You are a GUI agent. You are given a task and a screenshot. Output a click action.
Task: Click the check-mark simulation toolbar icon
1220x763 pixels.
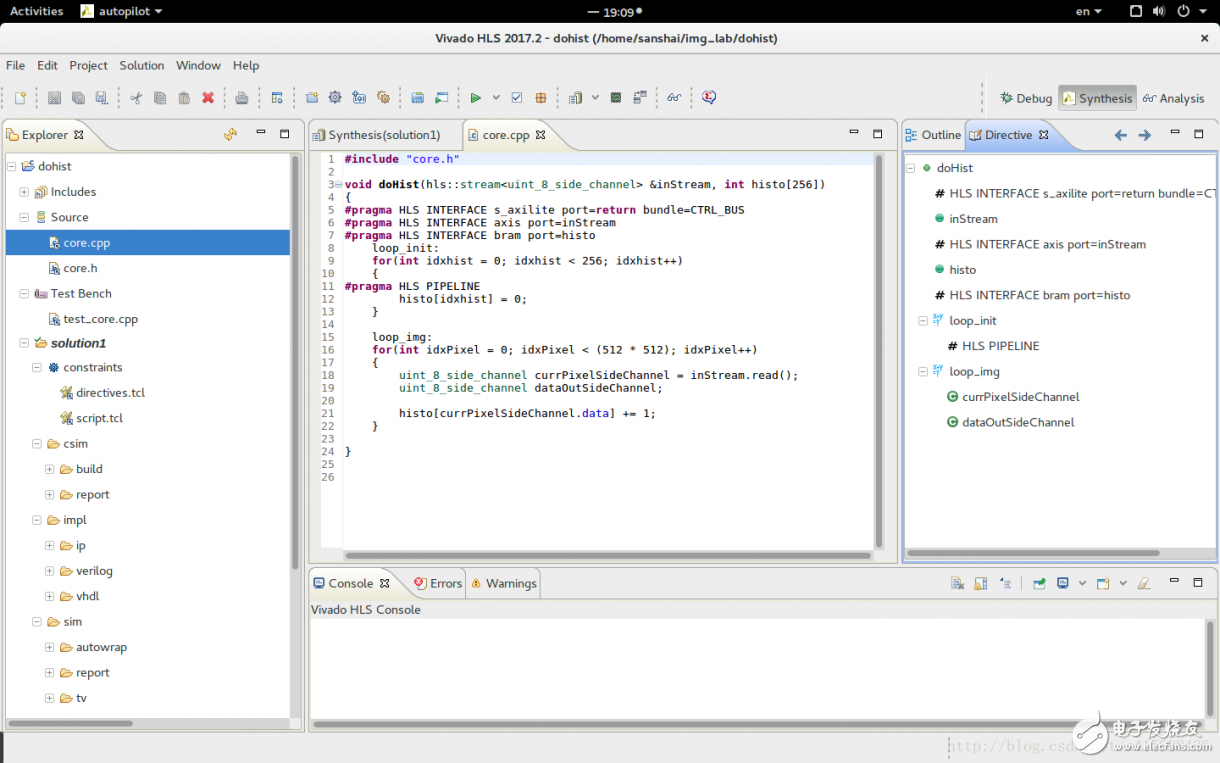[517, 98]
